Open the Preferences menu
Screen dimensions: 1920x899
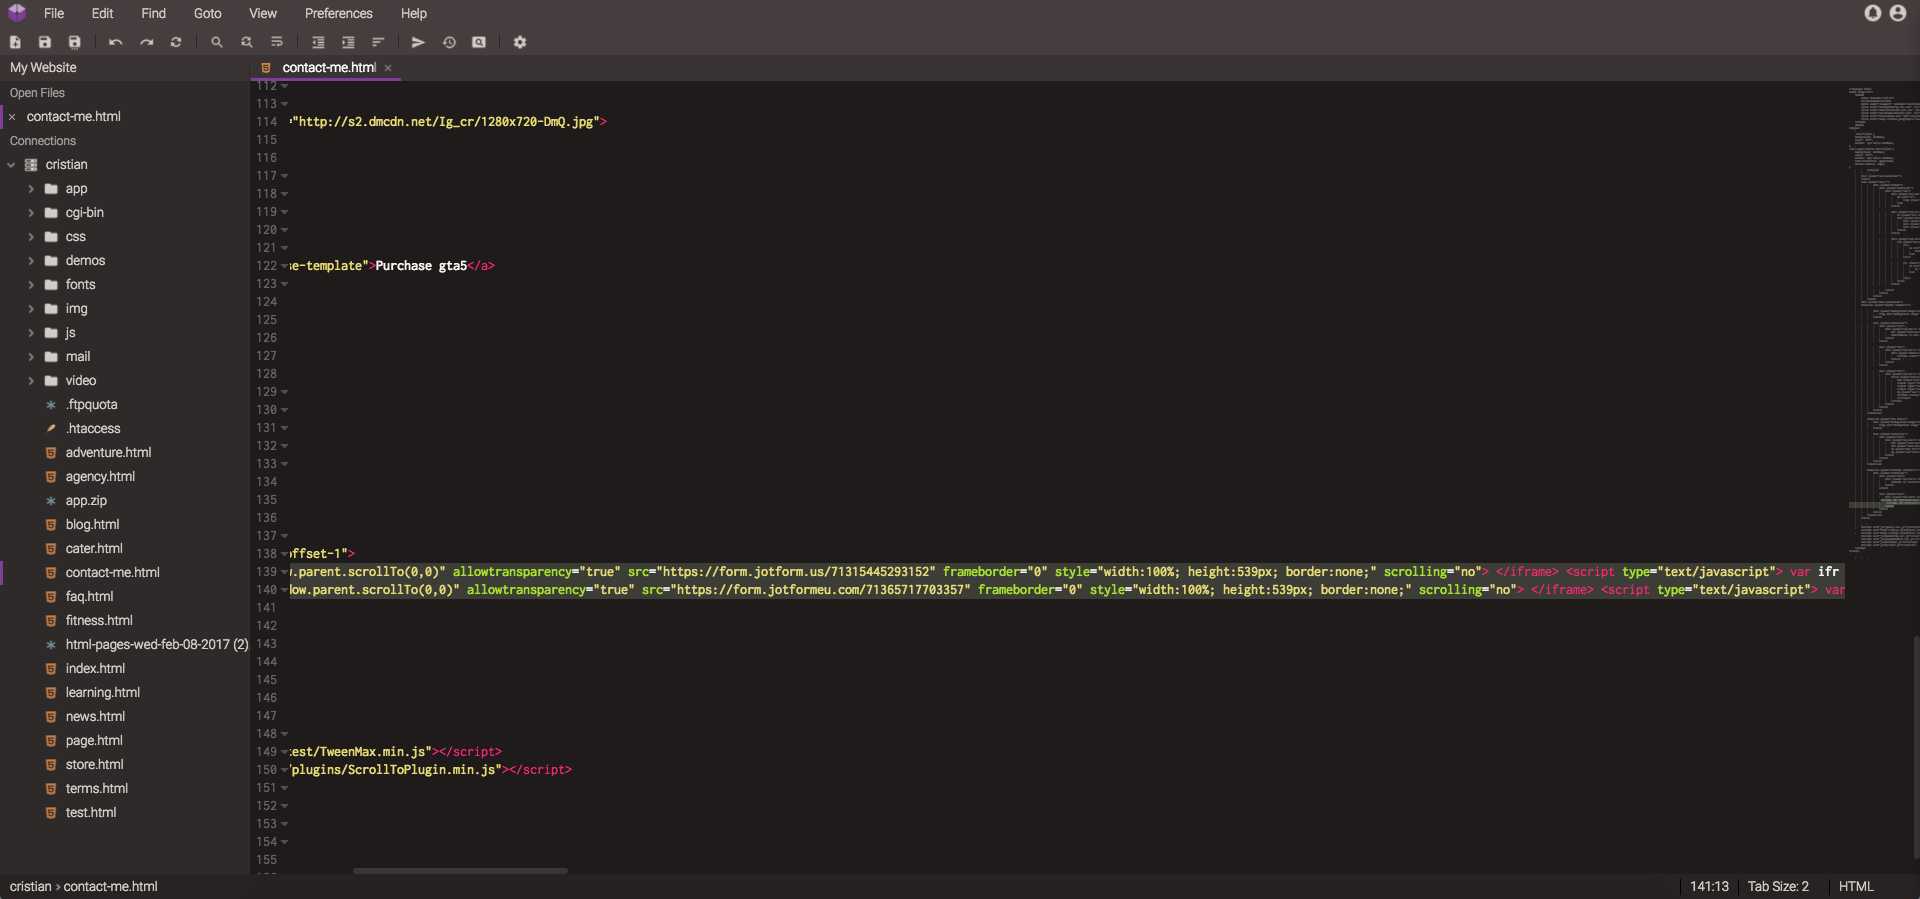coord(338,13)
